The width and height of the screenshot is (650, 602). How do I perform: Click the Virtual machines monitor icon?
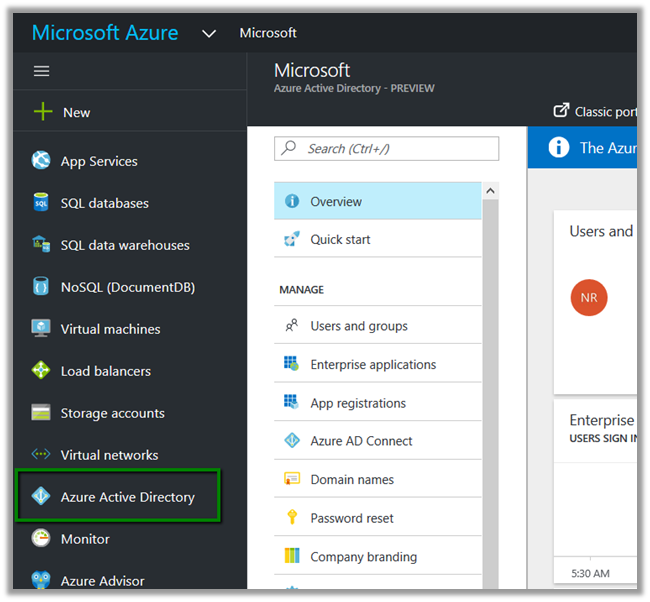coord(41,329)
